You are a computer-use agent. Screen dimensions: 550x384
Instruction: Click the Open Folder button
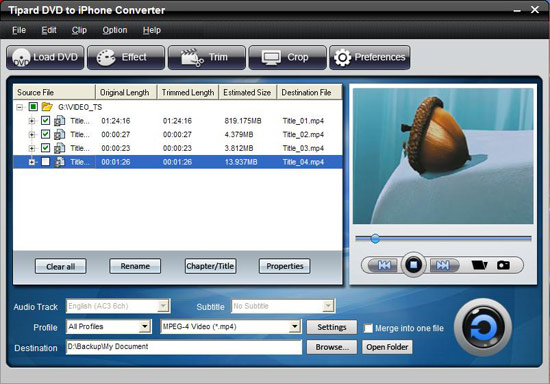[387, 347]
